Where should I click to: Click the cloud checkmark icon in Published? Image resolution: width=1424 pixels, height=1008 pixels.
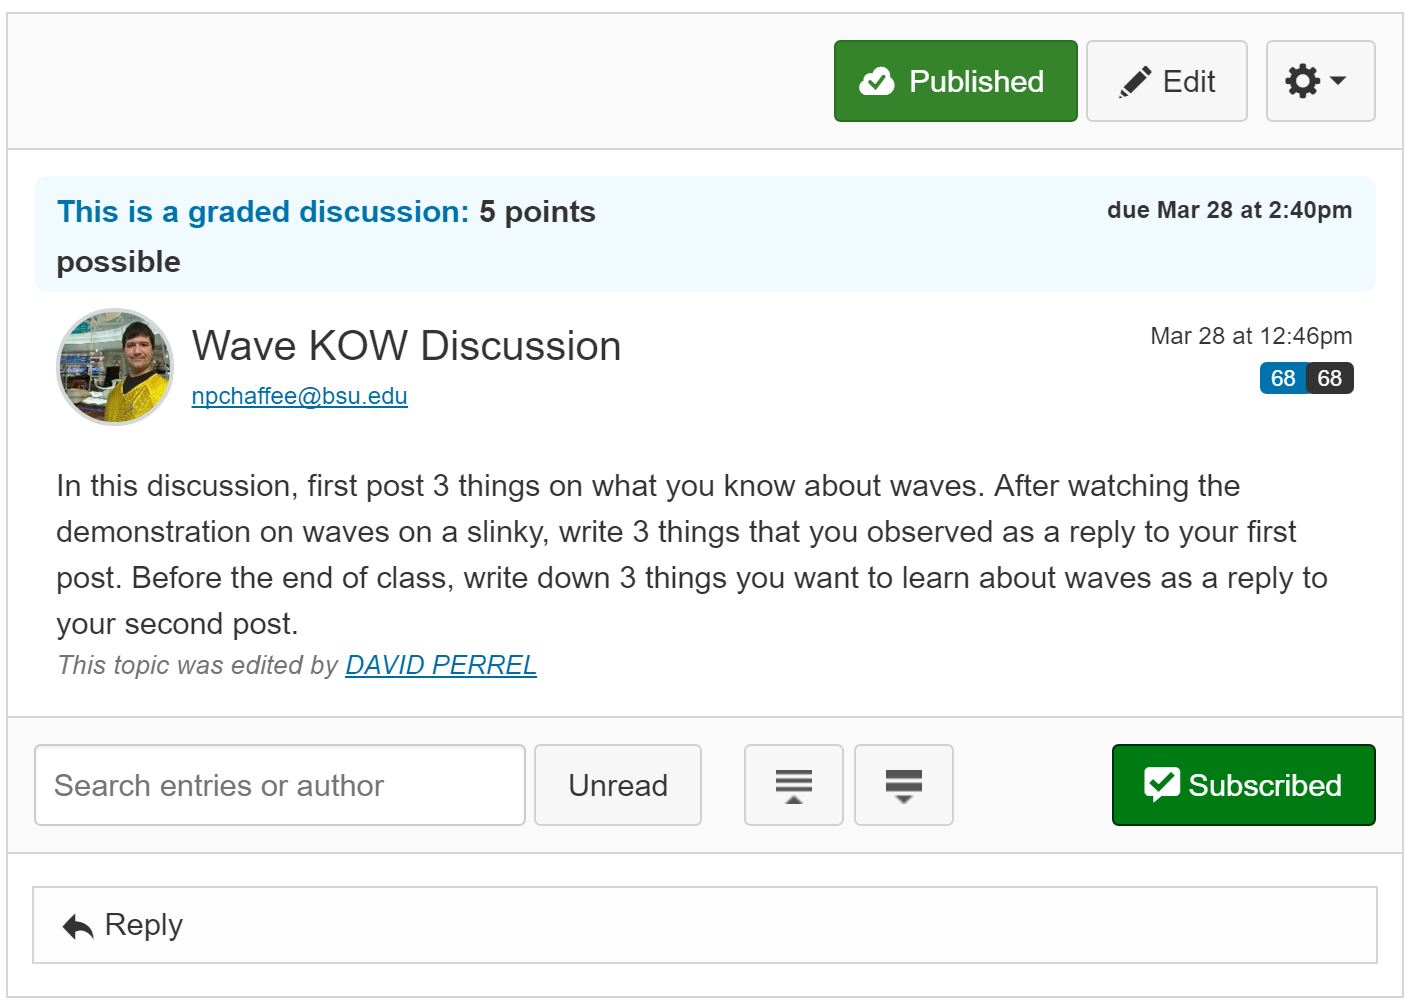[877, 81]
